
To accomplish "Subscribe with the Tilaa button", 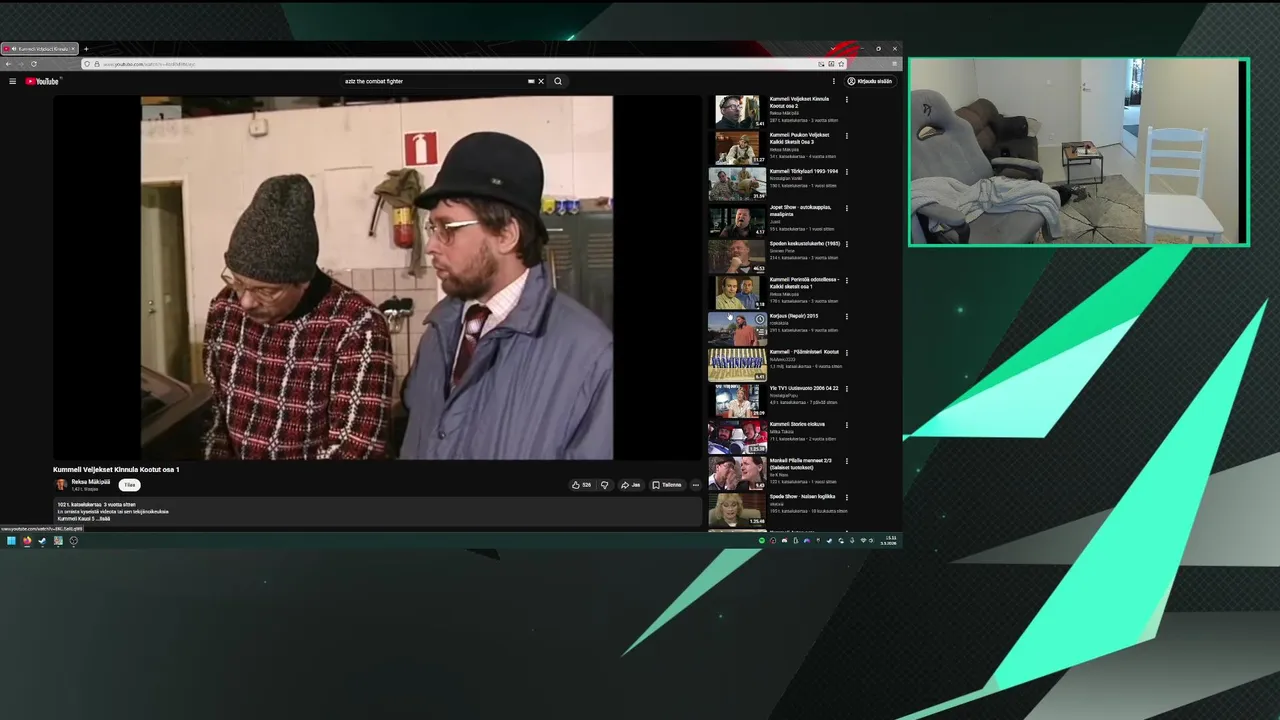I will [x=129, y=485].
